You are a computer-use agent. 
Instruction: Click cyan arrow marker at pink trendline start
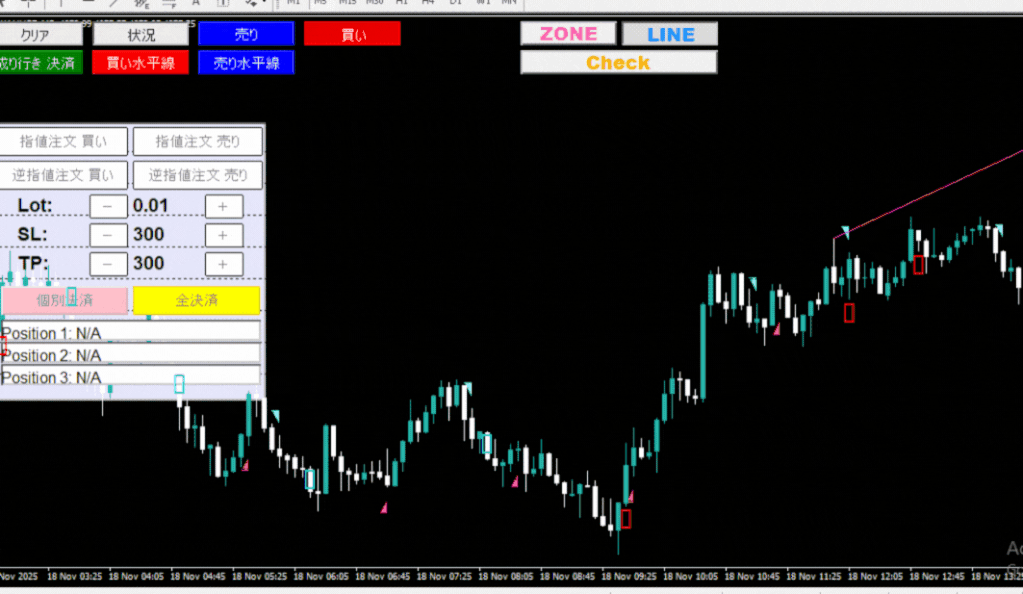click(845, 232)
